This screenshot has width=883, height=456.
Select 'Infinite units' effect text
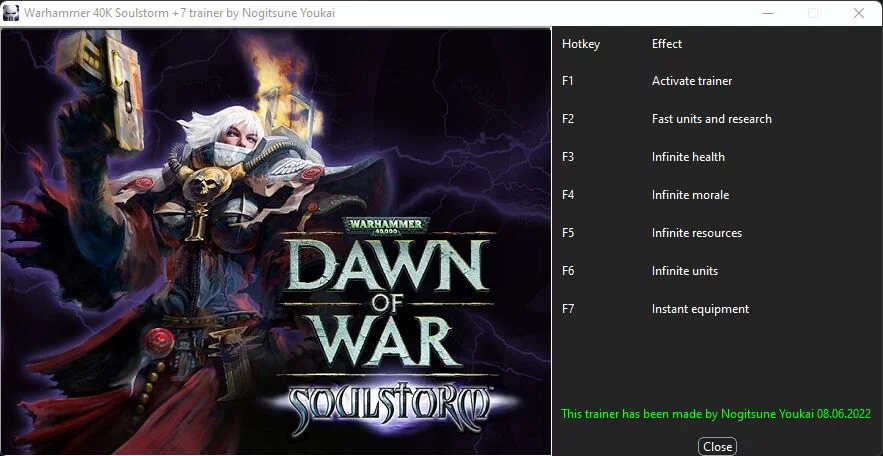click(685, 271)
